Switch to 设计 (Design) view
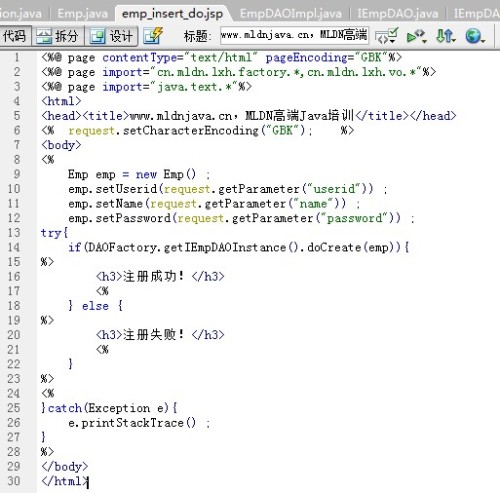The width and height of the screenshot is (500, 493). pos(112,36)
